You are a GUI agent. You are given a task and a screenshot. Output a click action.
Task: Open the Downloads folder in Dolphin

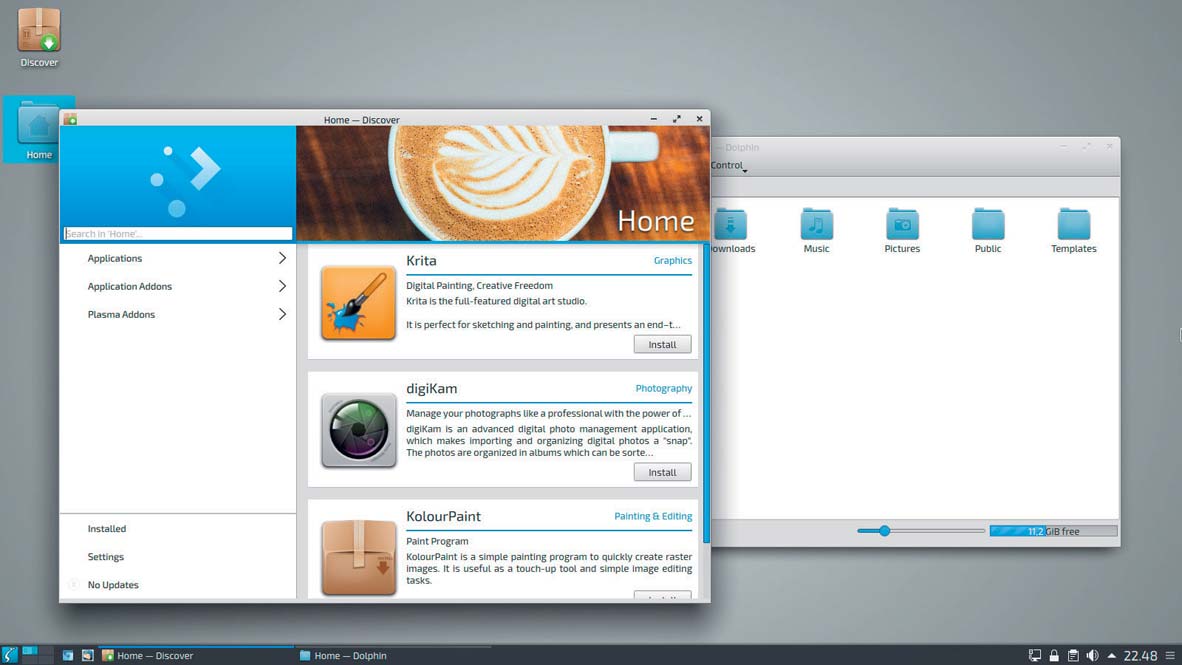click(x=731, y=231)
